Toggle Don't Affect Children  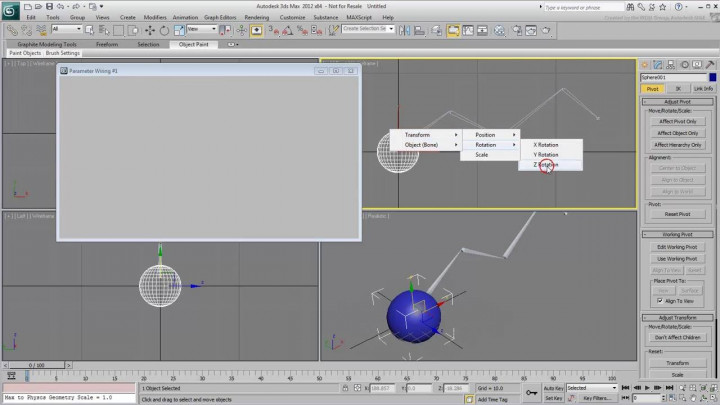(x=678, y=338)
